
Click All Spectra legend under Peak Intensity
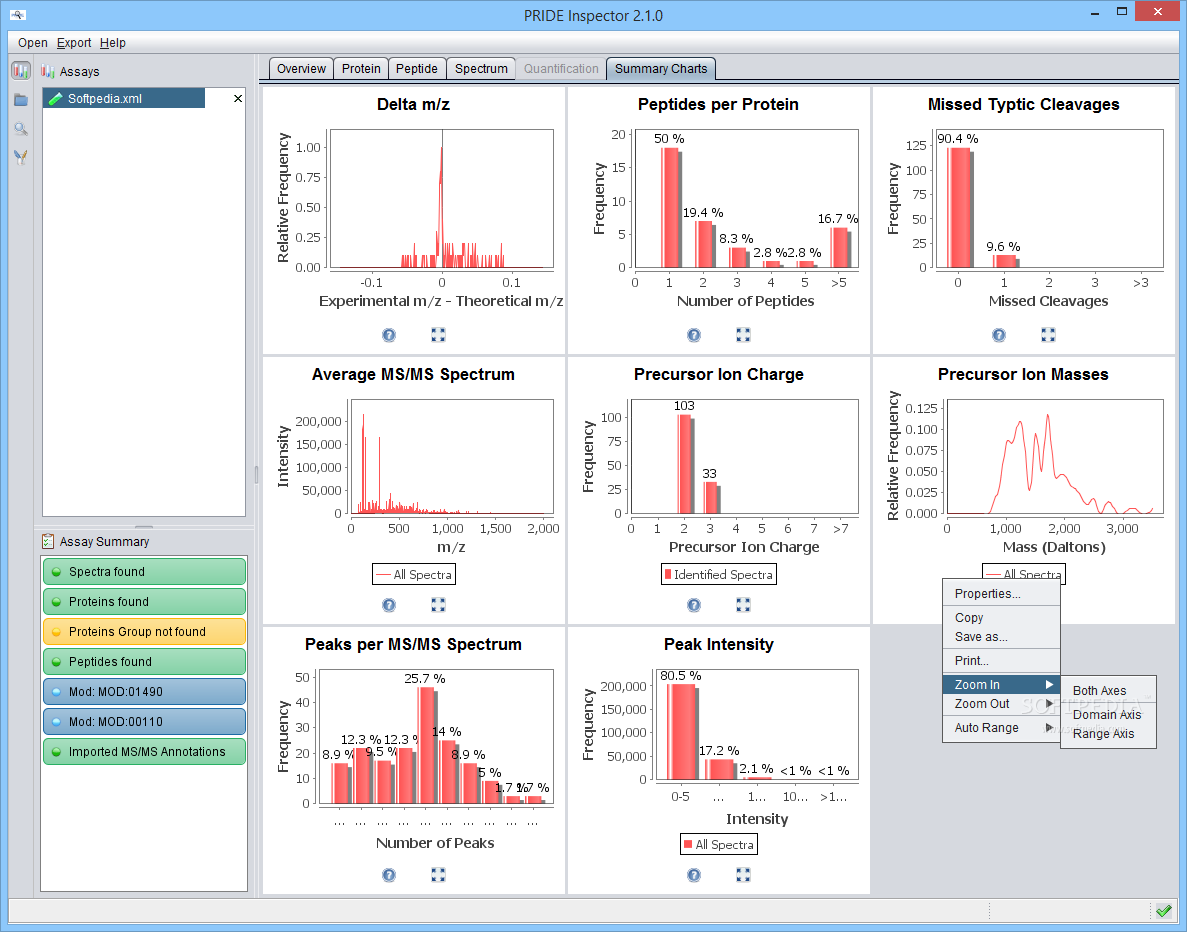pos(718,844)
